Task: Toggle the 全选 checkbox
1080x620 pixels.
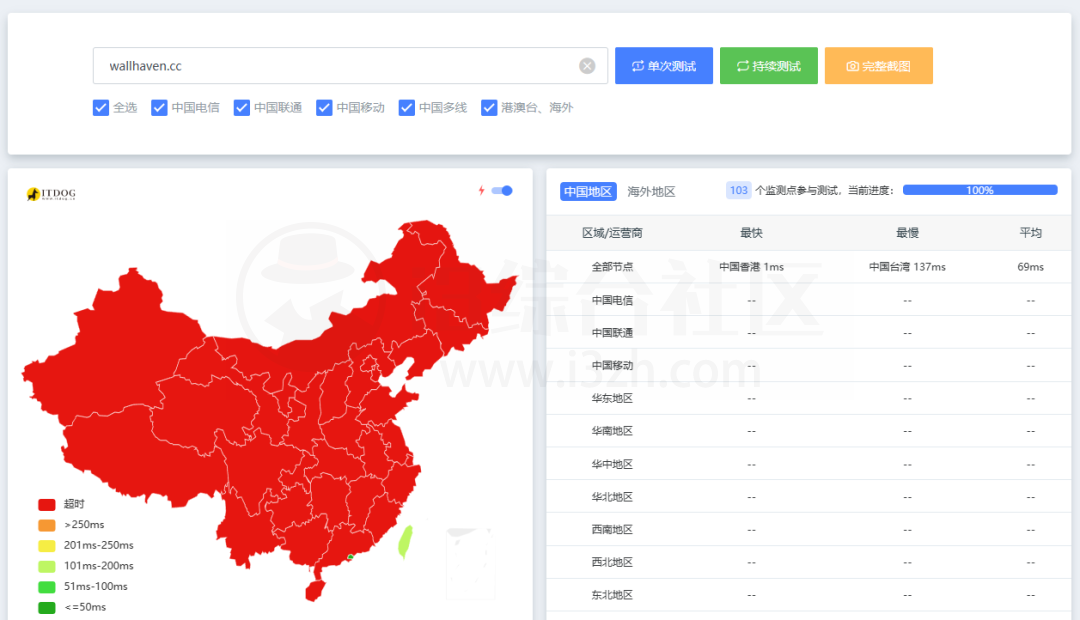Action: coord(101,107)
